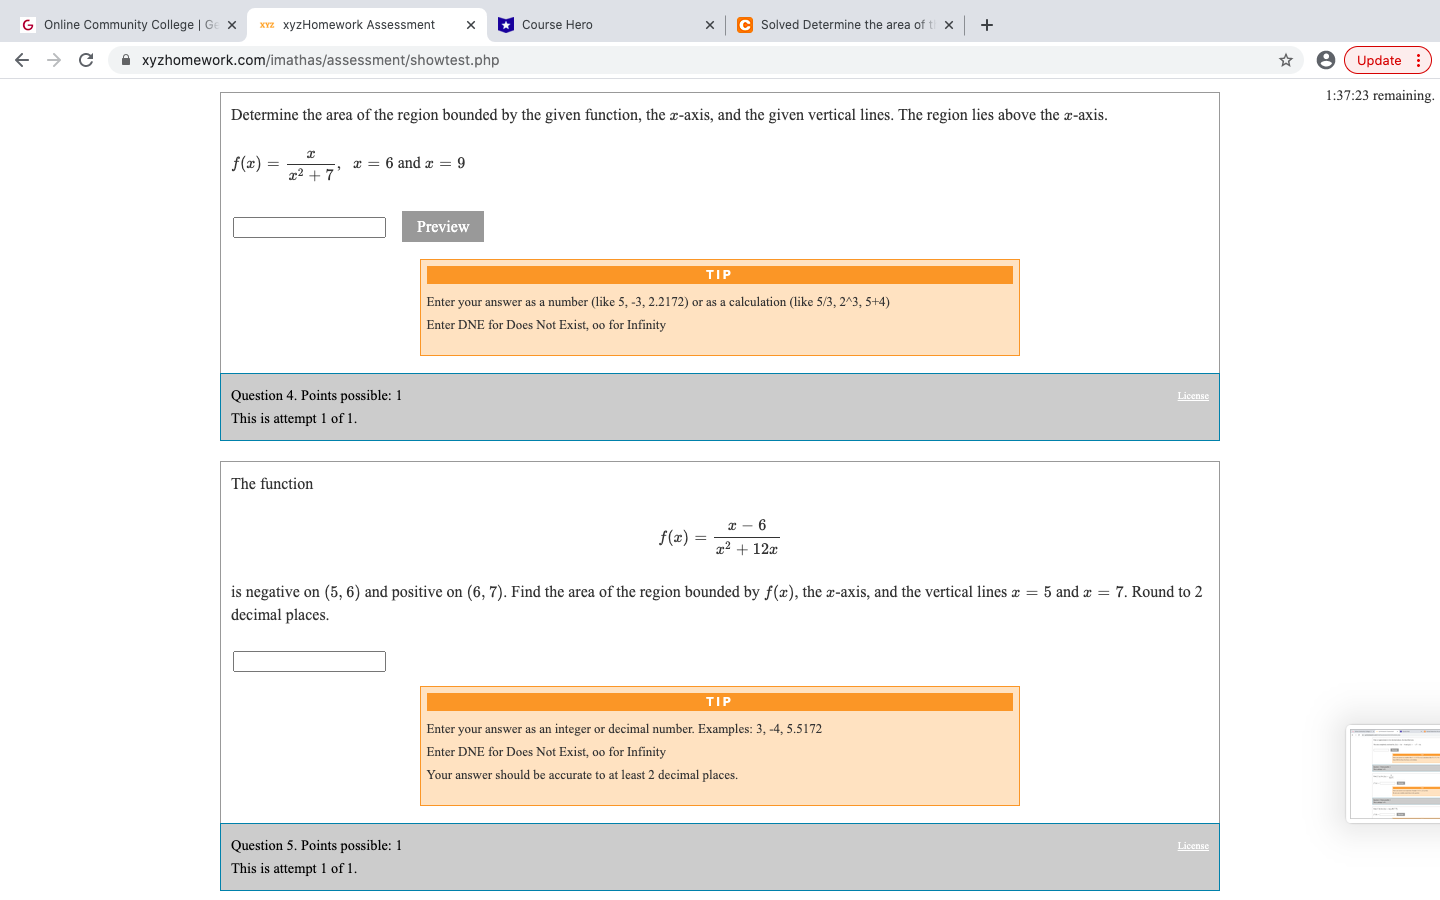
Task: Switch to the Online Community College tab
Action: pos(120,24)
